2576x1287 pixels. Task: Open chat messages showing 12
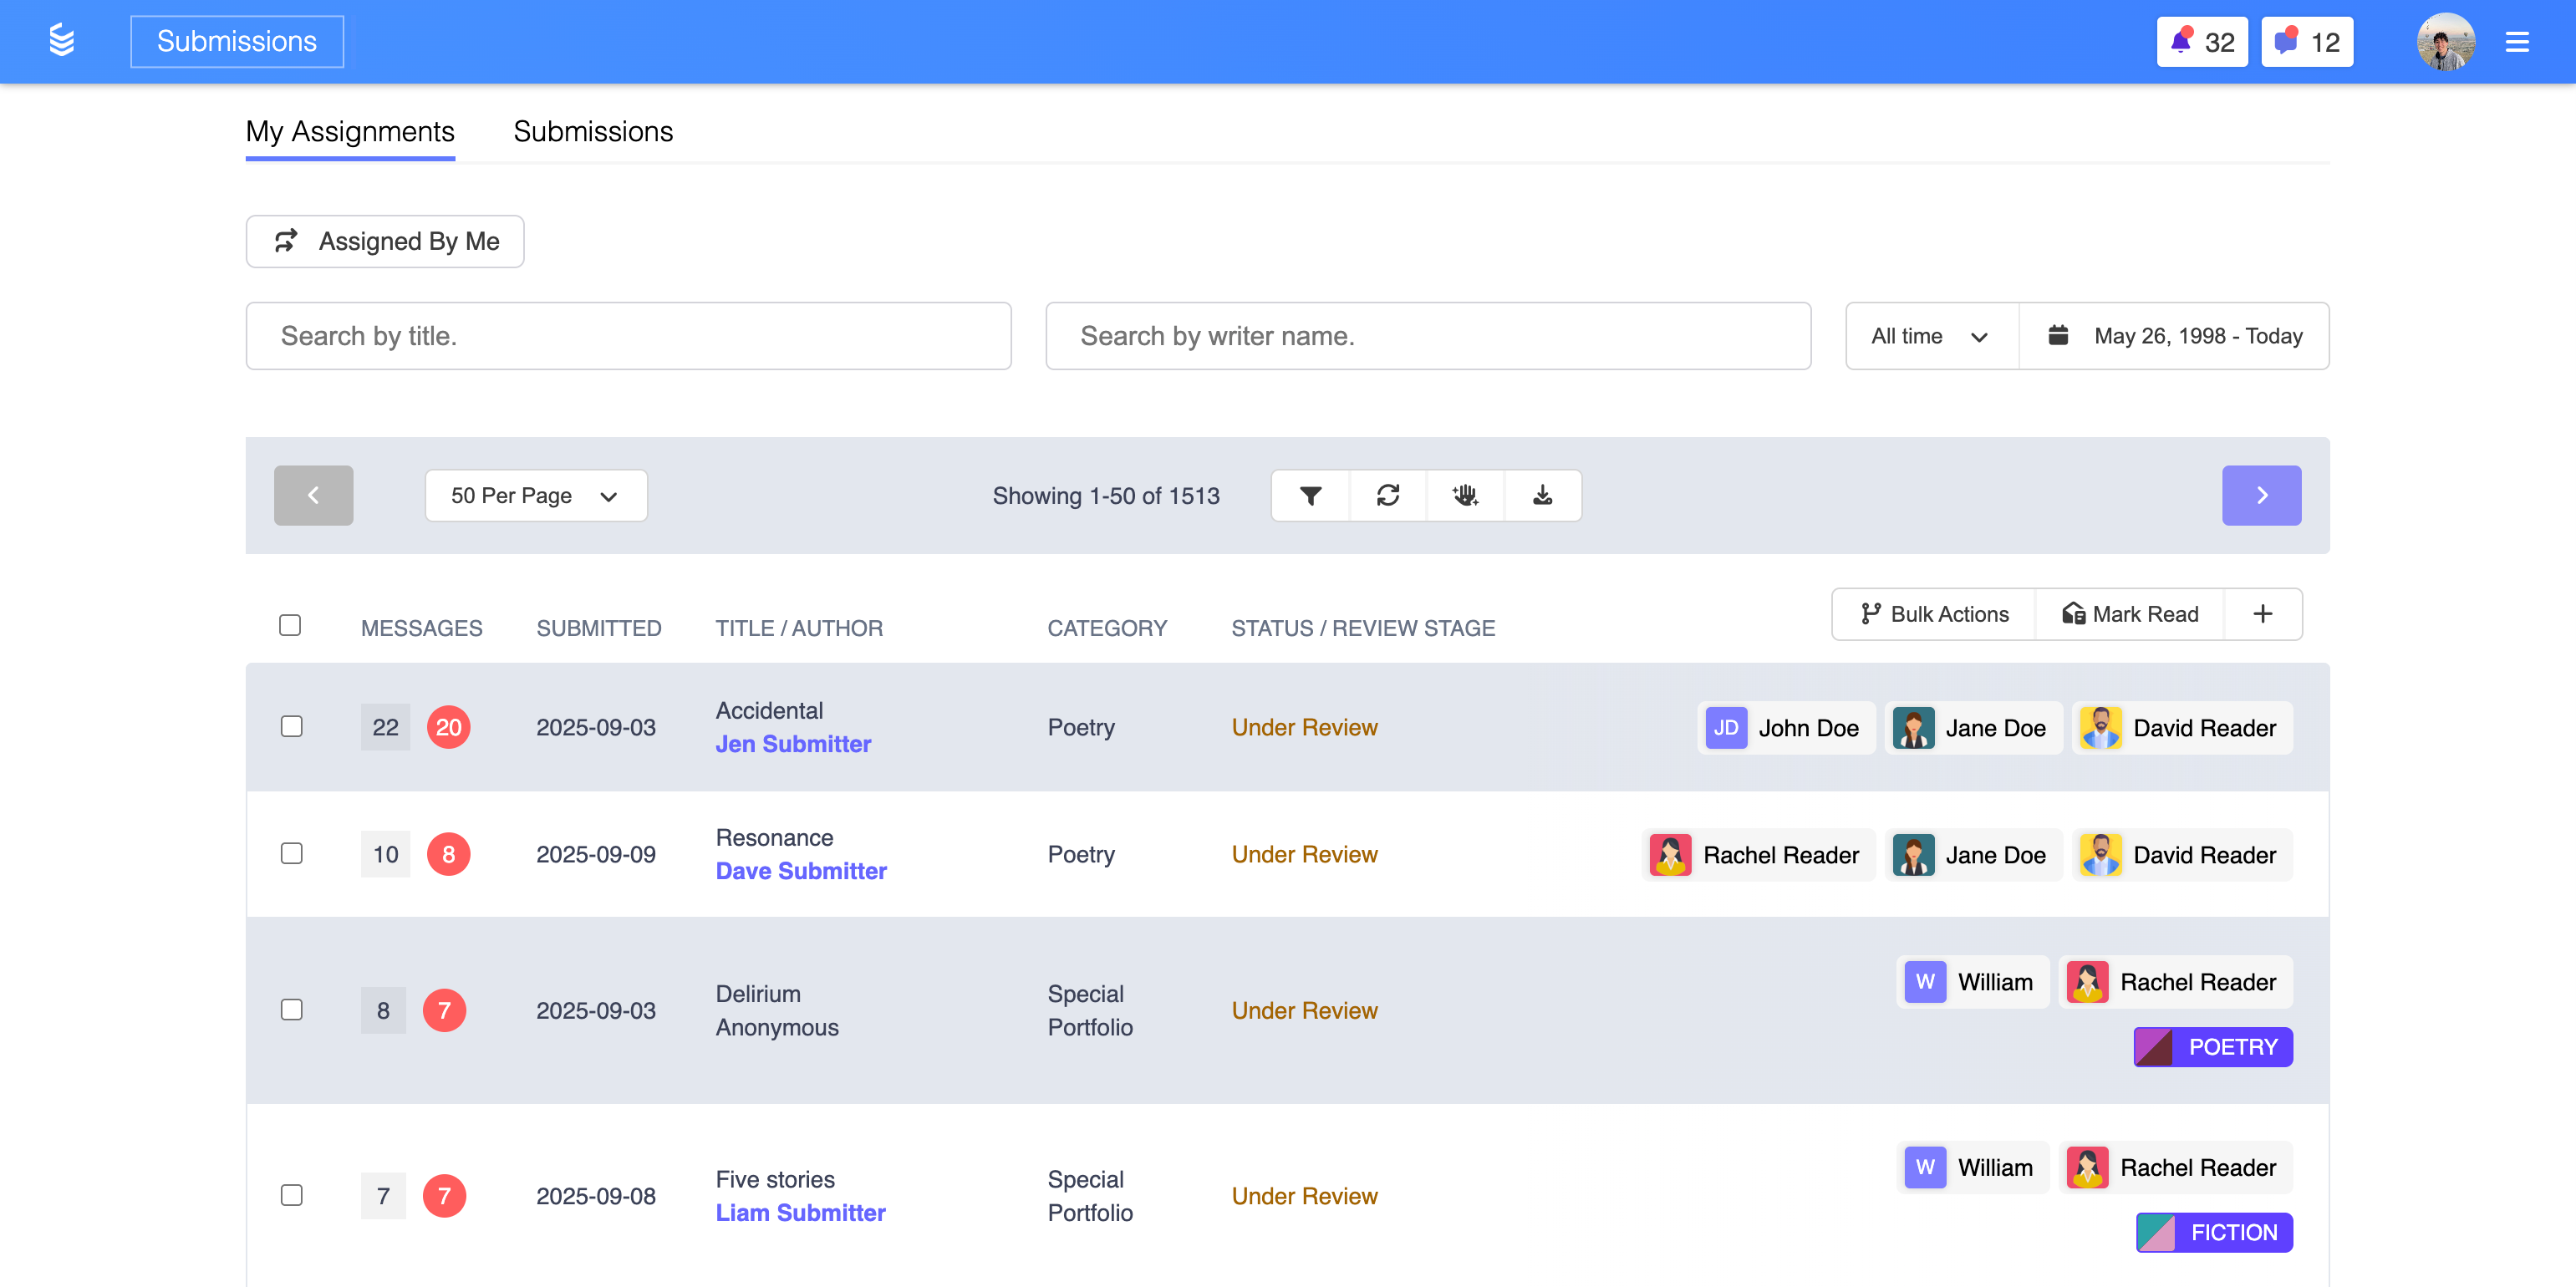[x=2306, y=42]
